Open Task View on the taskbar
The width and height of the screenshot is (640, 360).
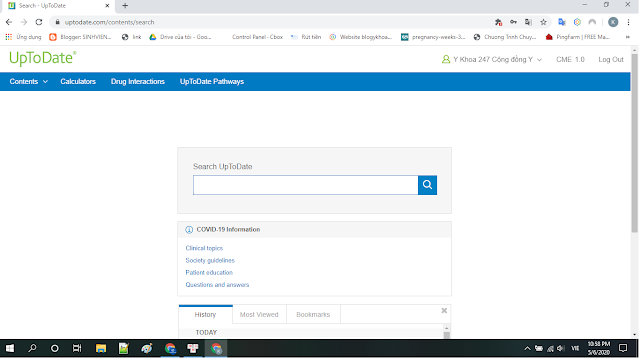pos(77,348)
